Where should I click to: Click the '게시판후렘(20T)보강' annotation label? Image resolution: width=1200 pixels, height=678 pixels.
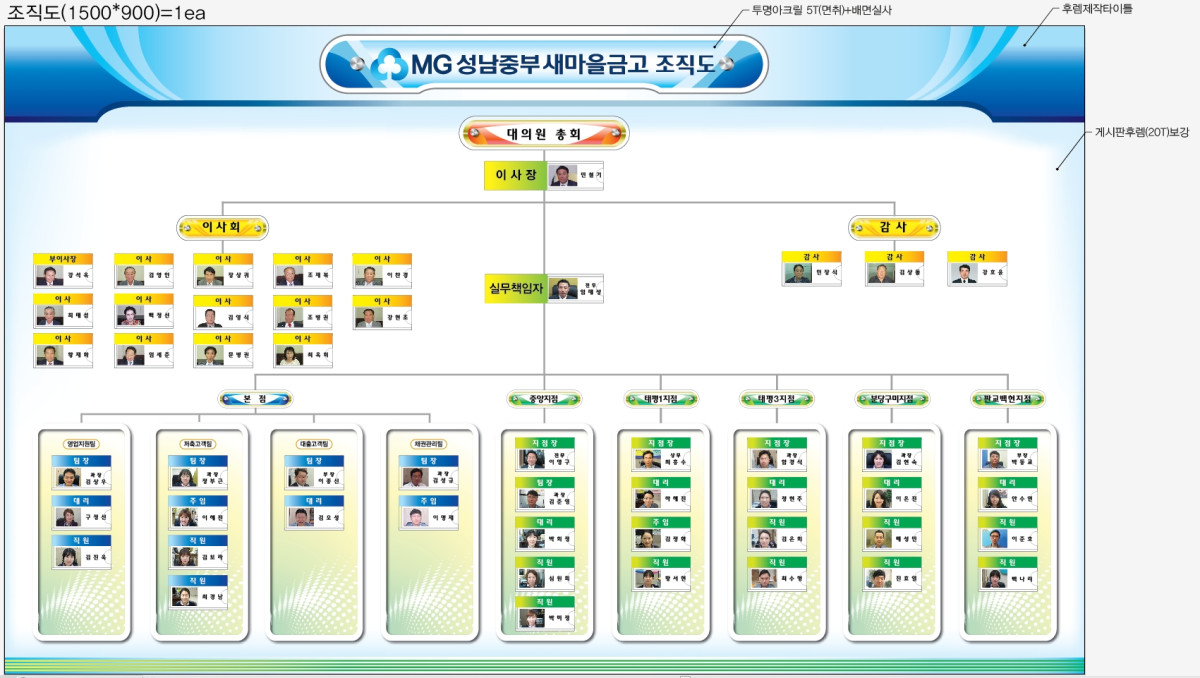[1142, 131]
